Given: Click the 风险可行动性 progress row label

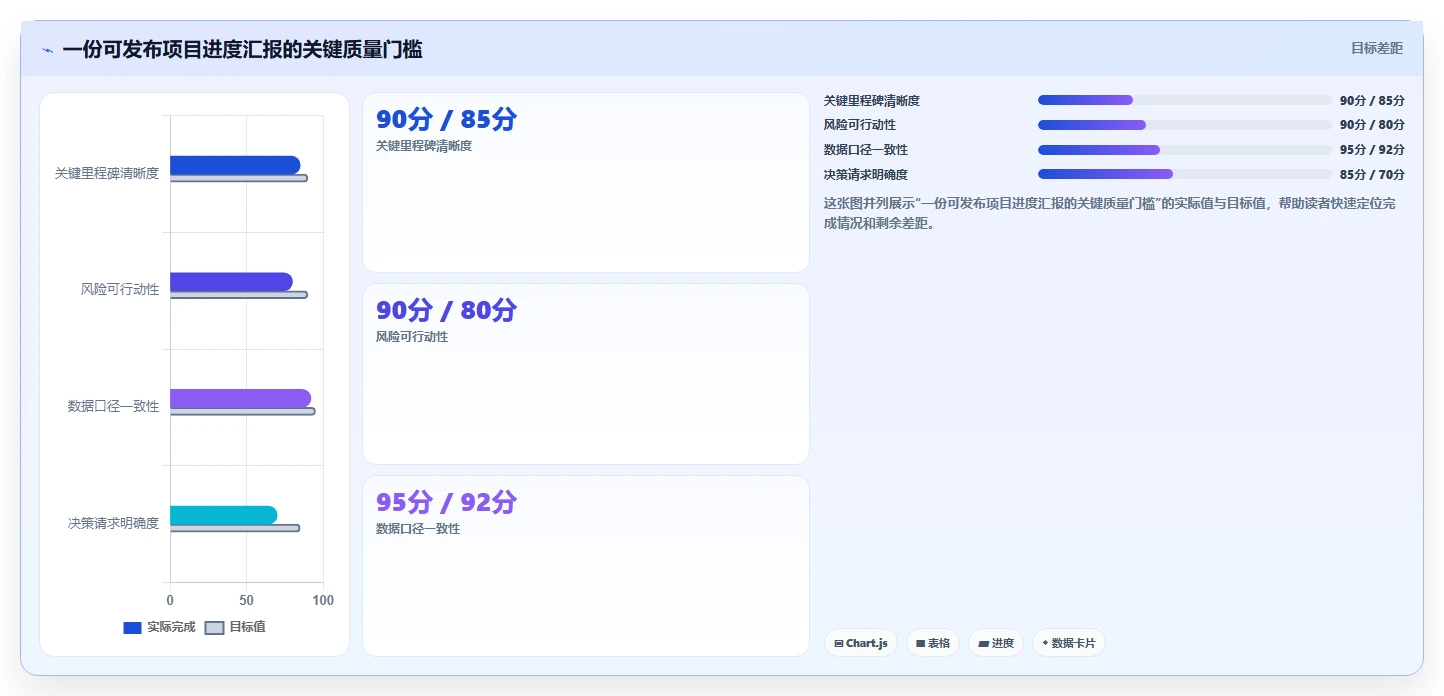Looking at the screenshot, I should pyautogui.click(x=860, y=125).
